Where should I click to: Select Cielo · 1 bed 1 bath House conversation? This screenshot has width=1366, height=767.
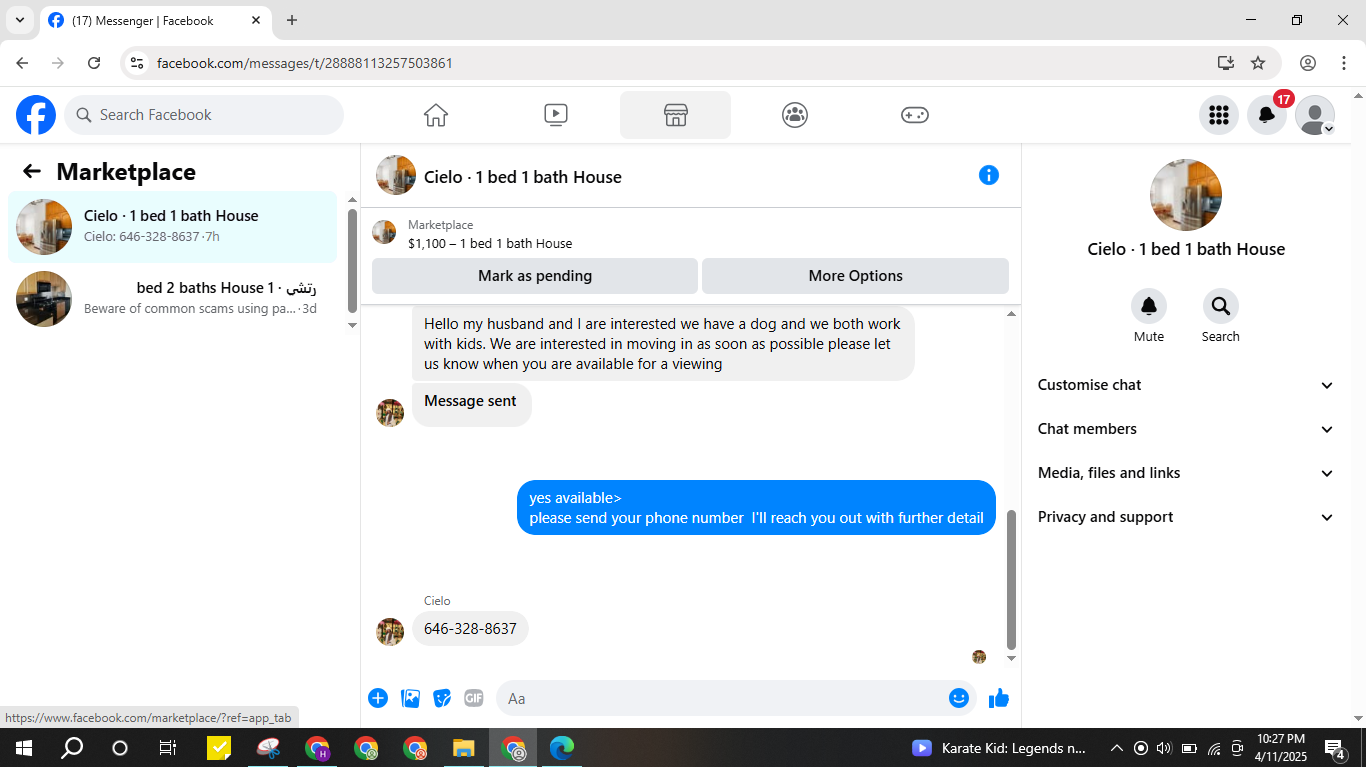pos(173,227)
